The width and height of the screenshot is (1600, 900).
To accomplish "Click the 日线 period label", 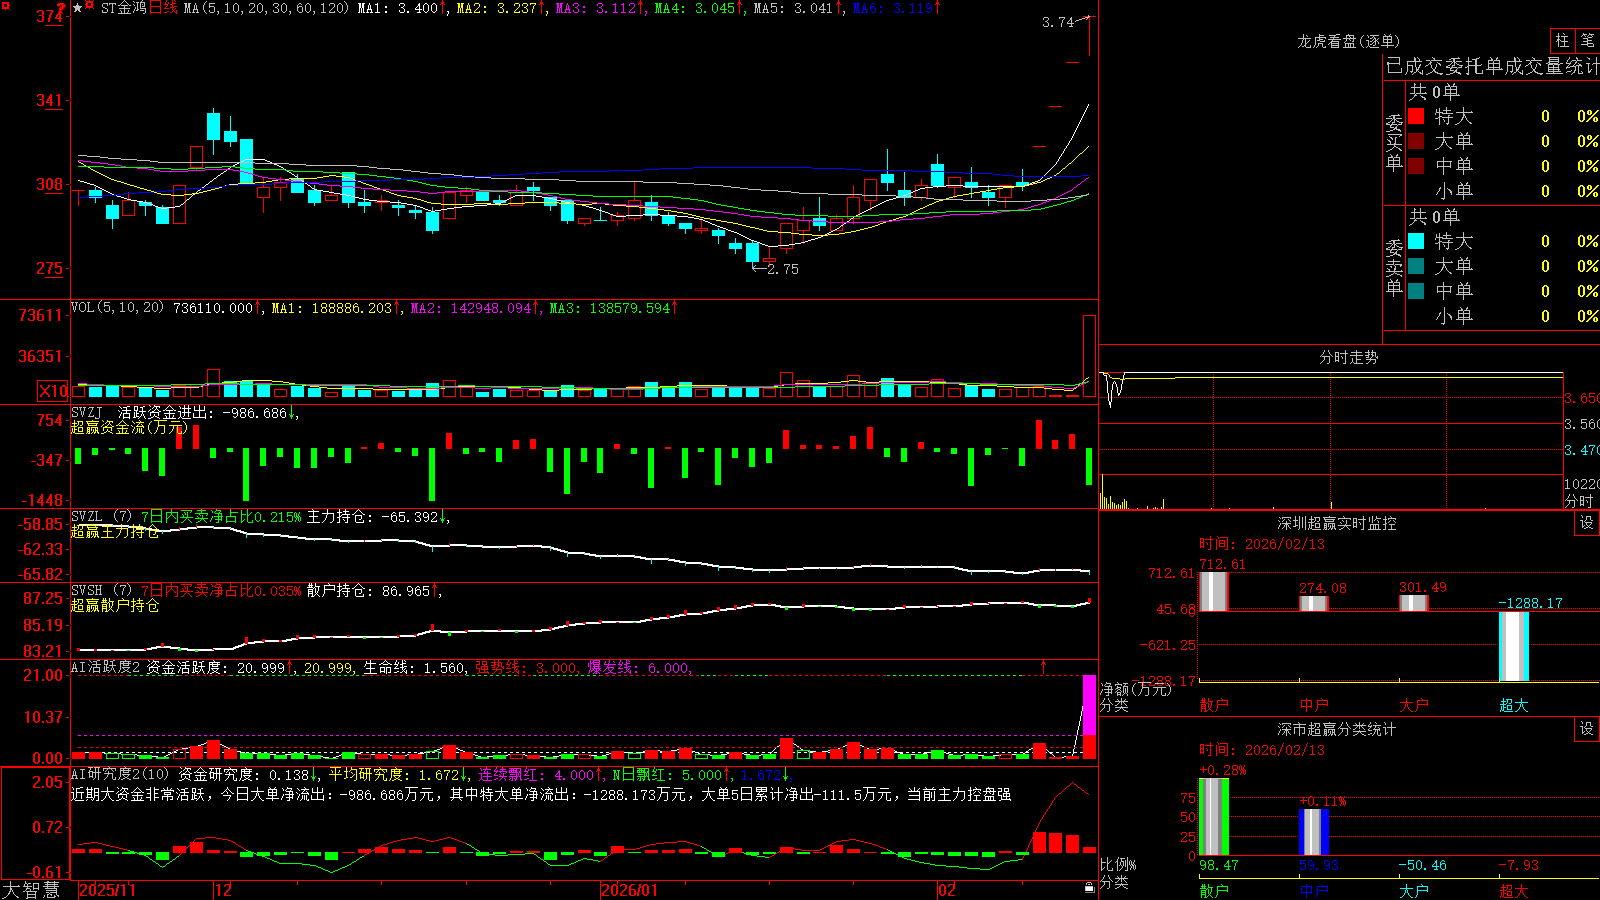I will (163, 8).
